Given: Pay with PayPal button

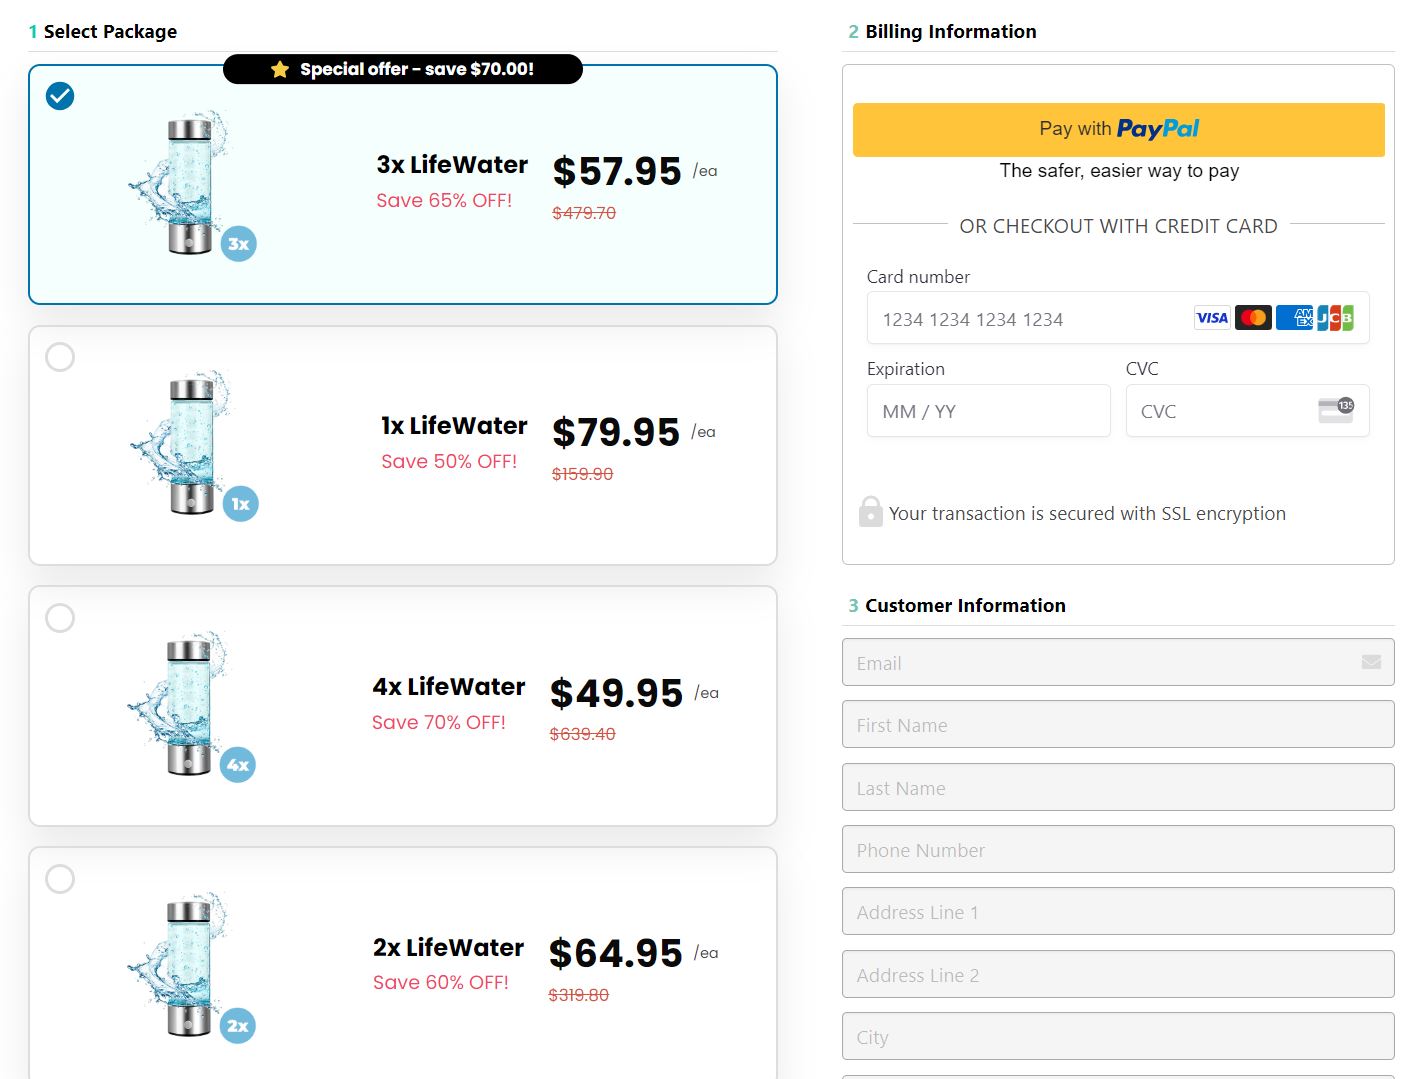Looking at the screenshot, I should (x=1118, y=129).
